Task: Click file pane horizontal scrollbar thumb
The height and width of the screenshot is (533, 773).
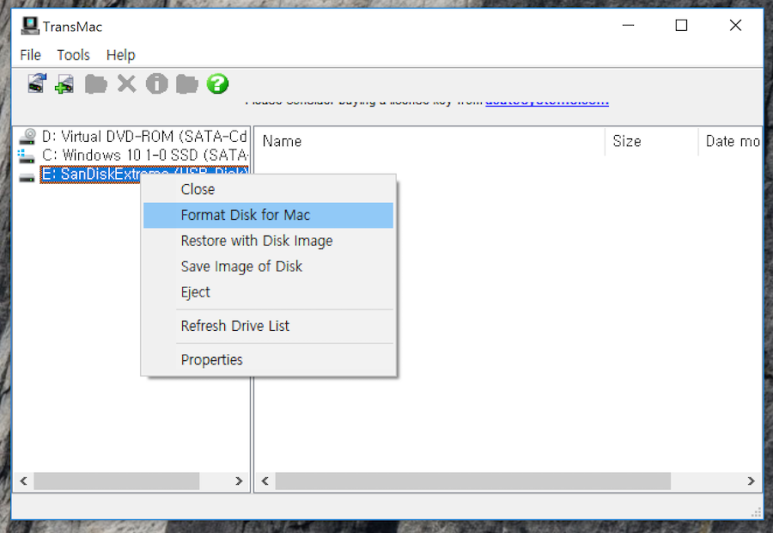Action: pos(473,481)
